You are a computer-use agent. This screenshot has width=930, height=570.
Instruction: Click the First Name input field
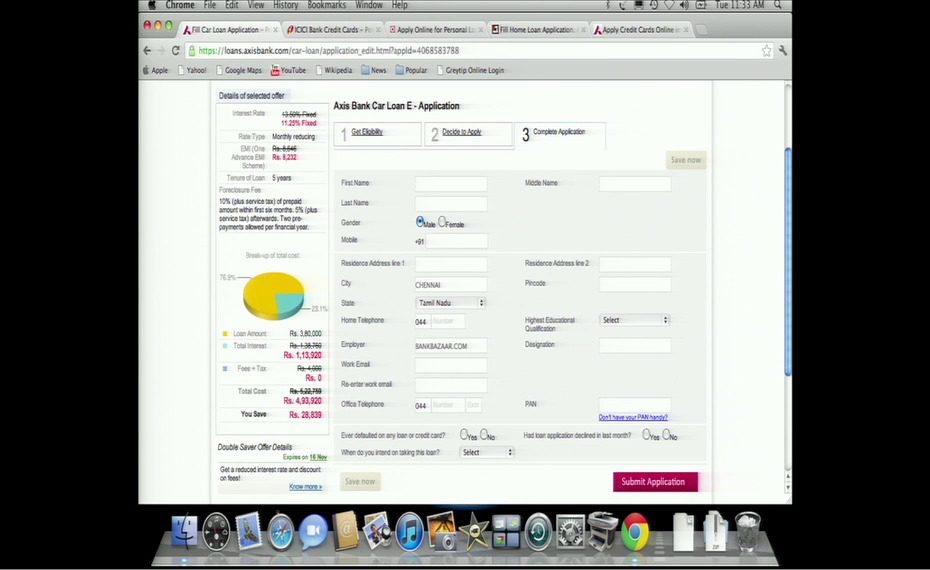(450, 184)
